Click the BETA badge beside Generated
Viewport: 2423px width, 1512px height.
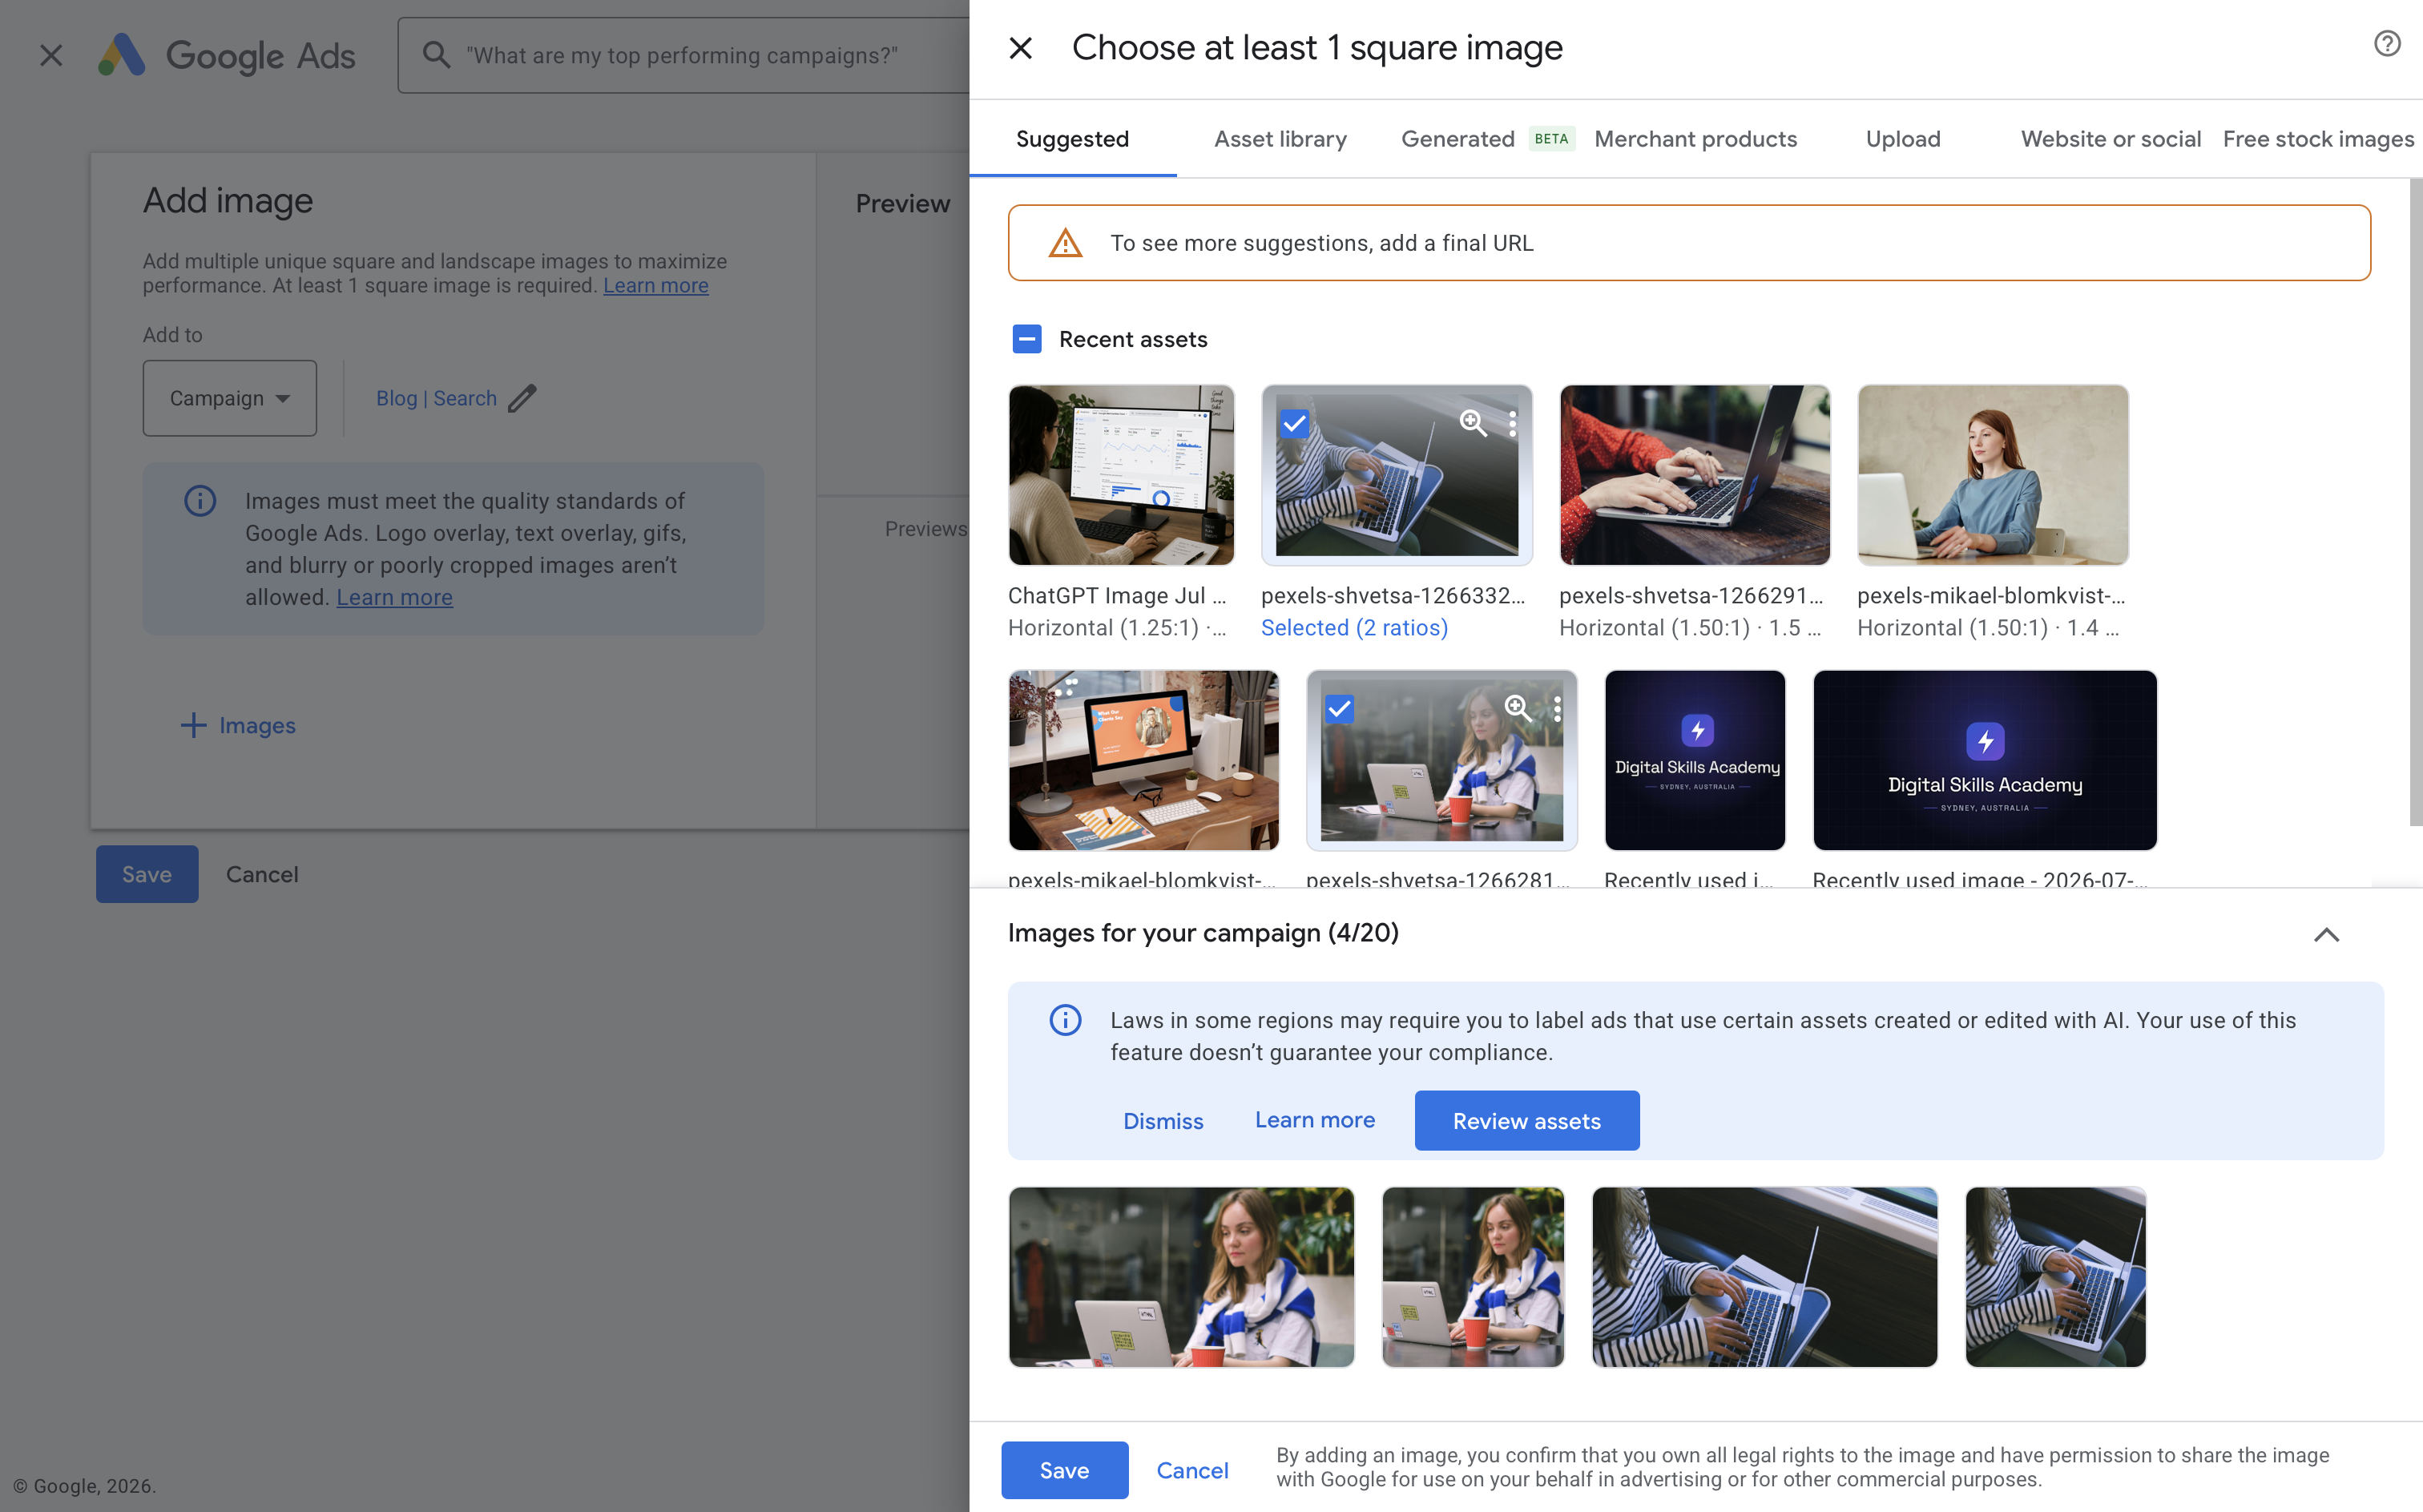[1551, 139]
